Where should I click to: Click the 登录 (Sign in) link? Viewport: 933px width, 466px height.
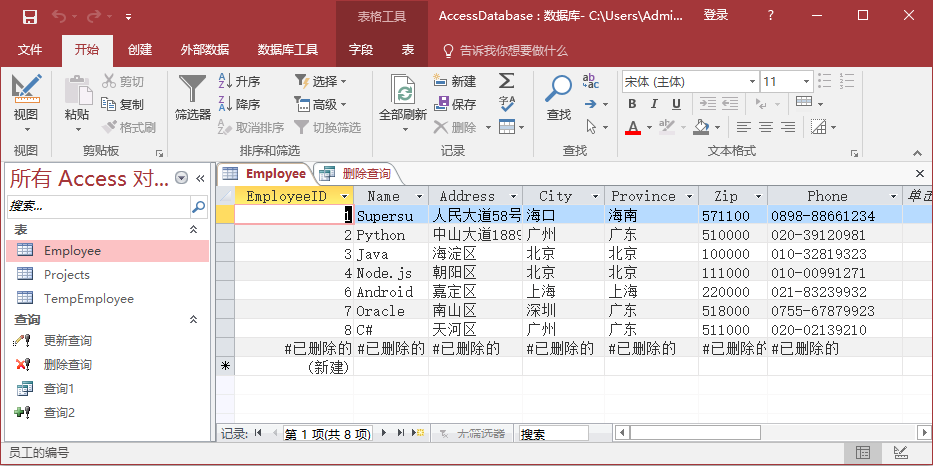(x=716, y=16)
